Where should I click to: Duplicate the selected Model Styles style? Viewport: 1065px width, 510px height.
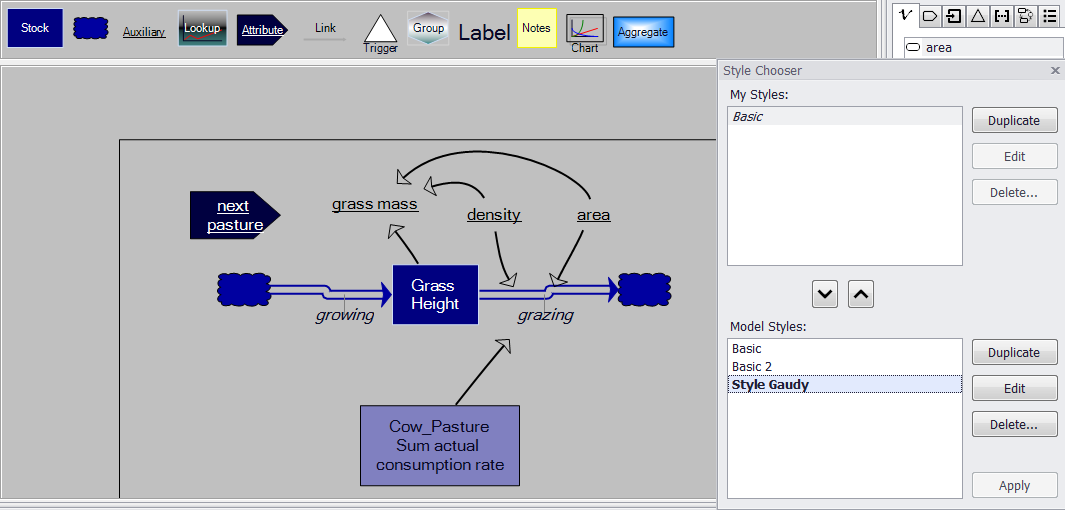1014,352
